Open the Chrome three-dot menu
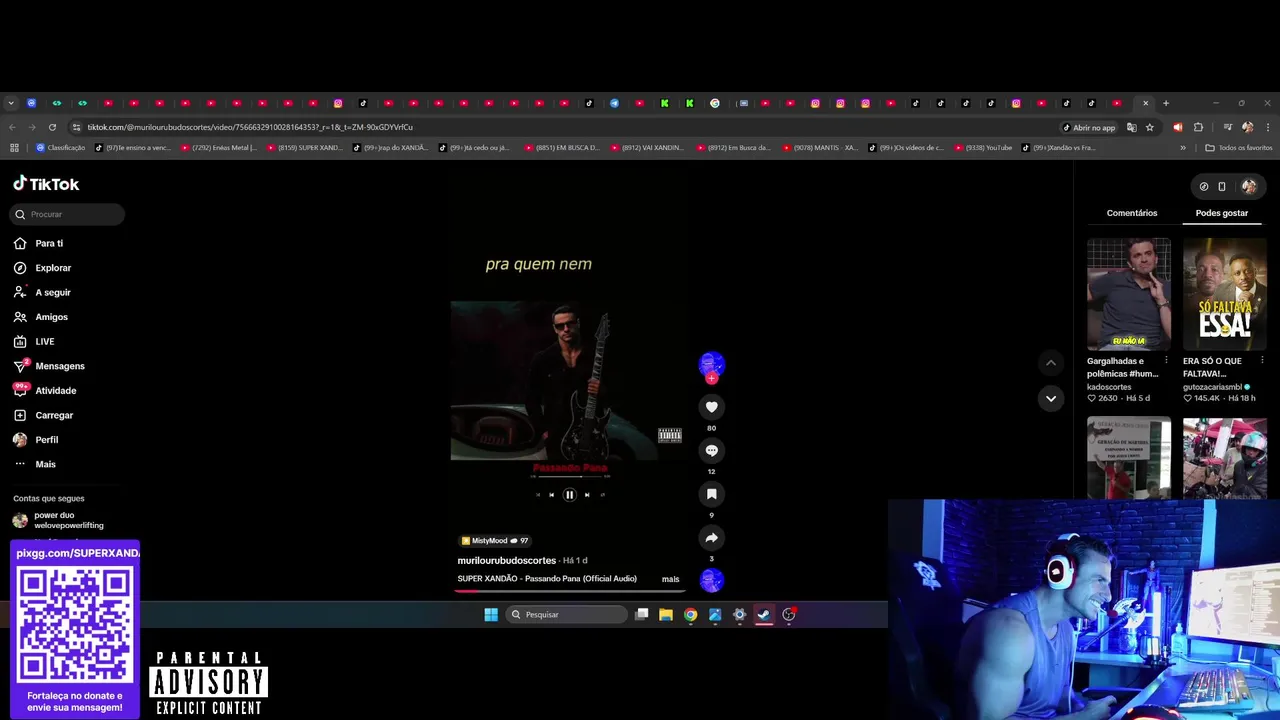This screenshot has height=720, width=1280. 1268,127
